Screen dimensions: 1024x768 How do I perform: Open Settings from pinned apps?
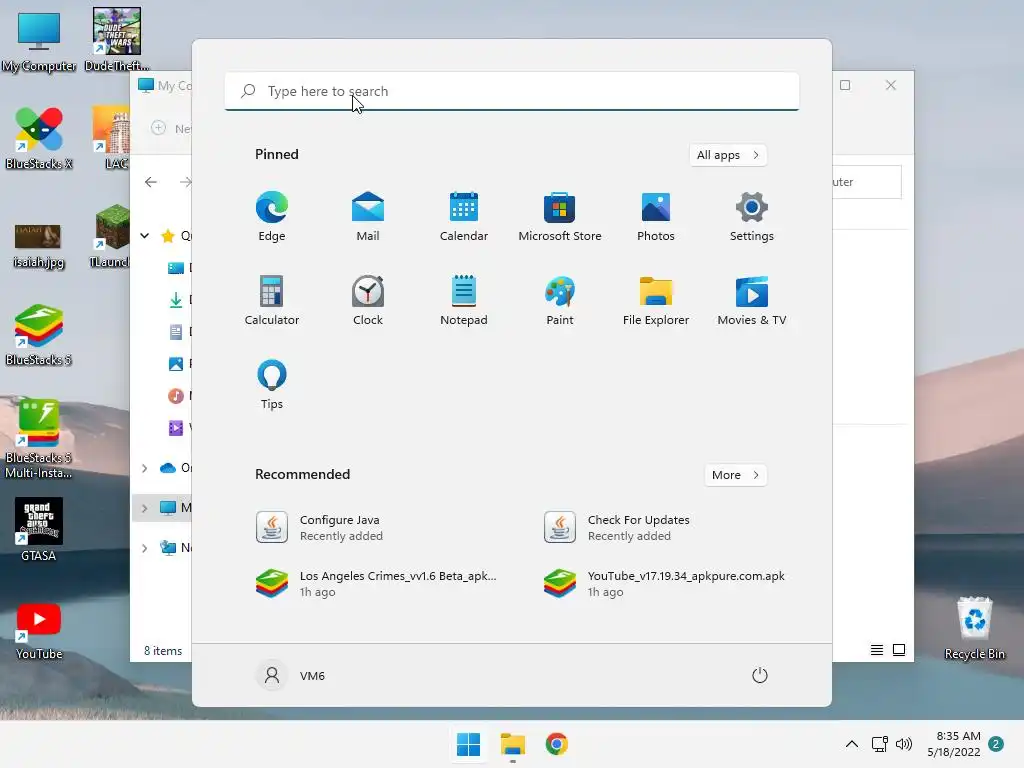[x=752, y=217]
